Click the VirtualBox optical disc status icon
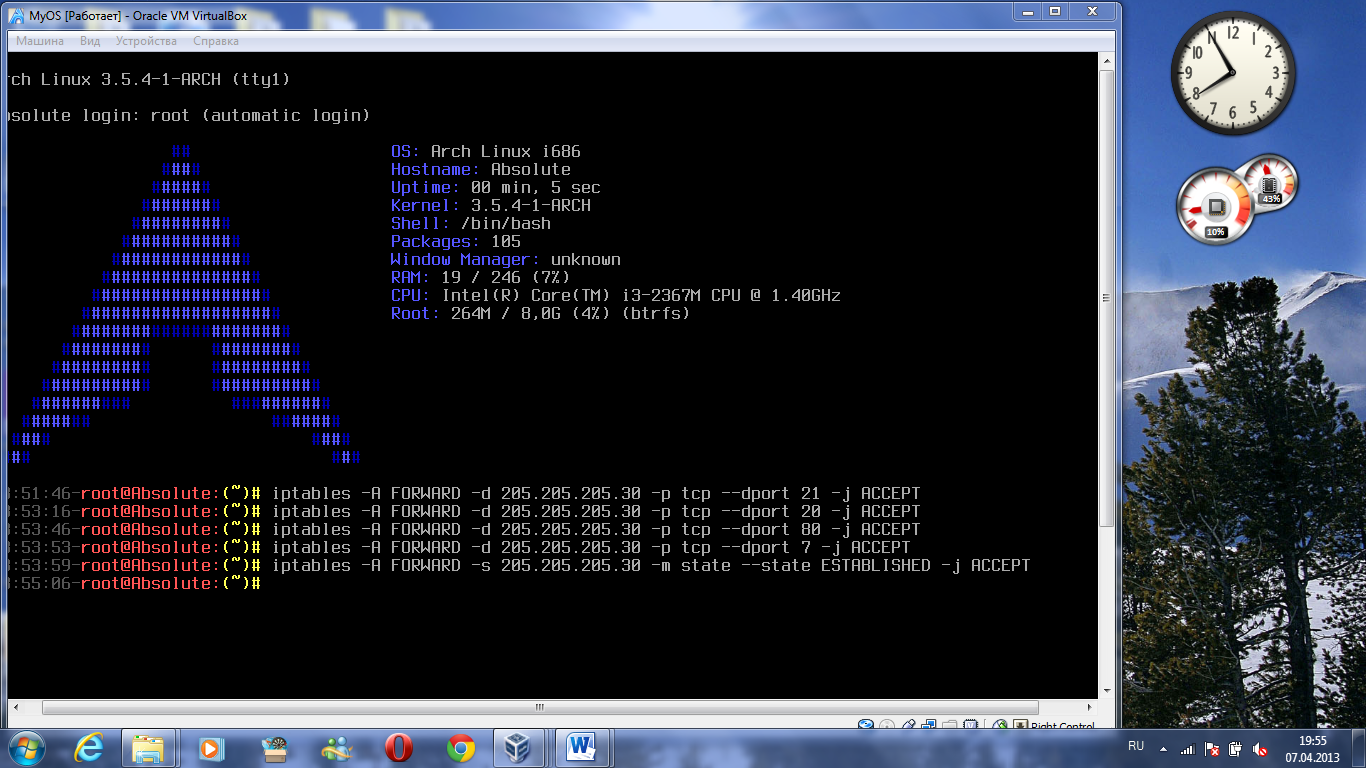The width and height of the screenshot is (1366, 768). click(887, 726)
